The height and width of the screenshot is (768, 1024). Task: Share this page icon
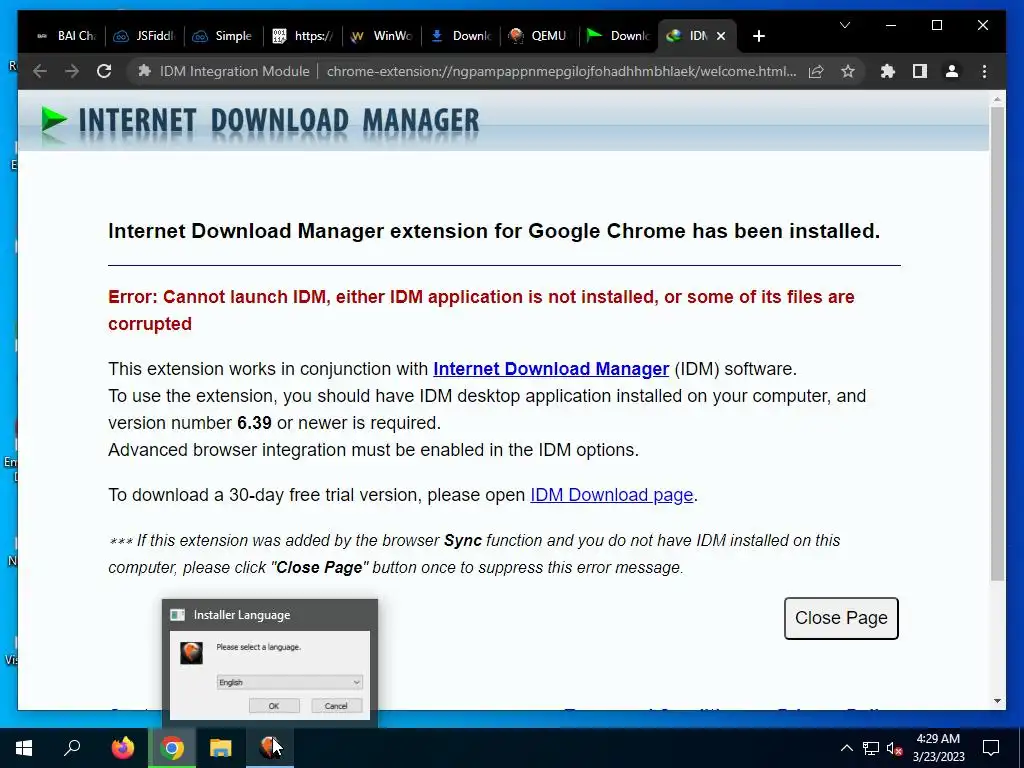[816, 71]
